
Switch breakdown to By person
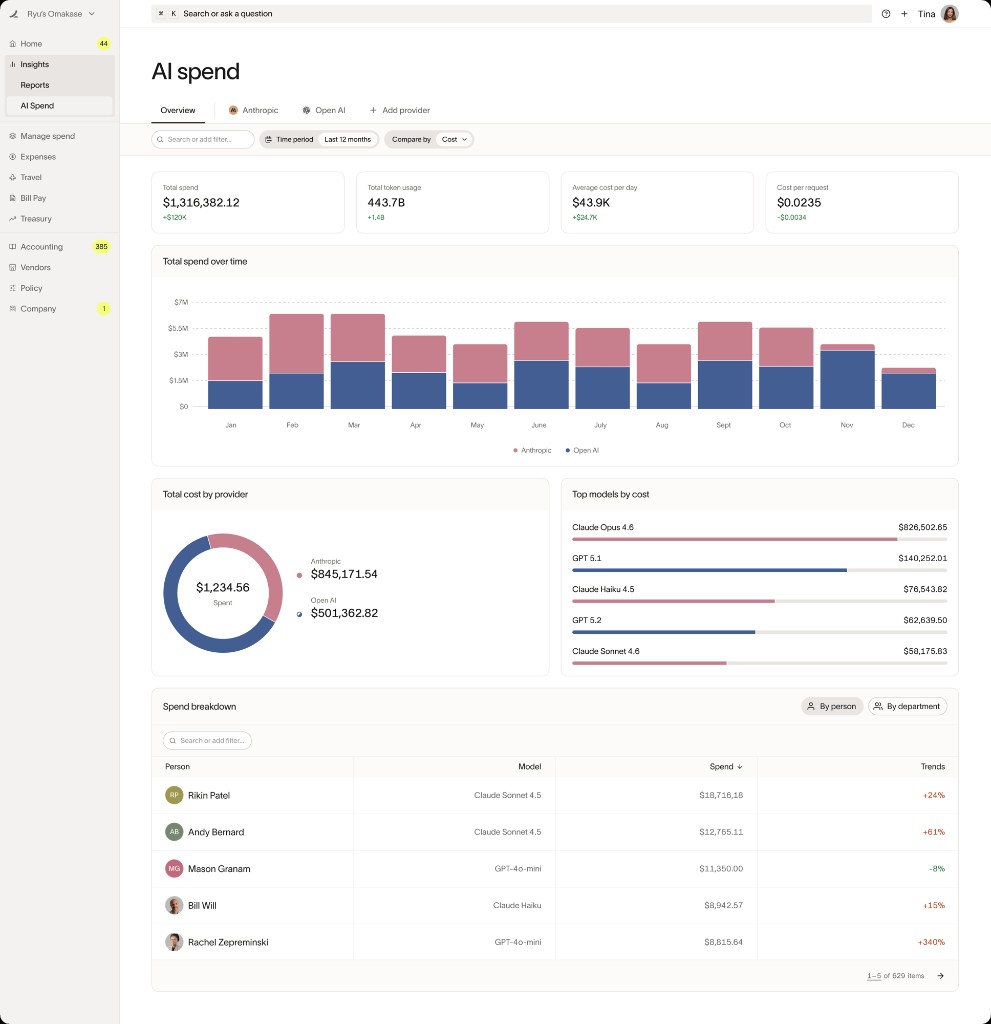click(x=832, y=706)
